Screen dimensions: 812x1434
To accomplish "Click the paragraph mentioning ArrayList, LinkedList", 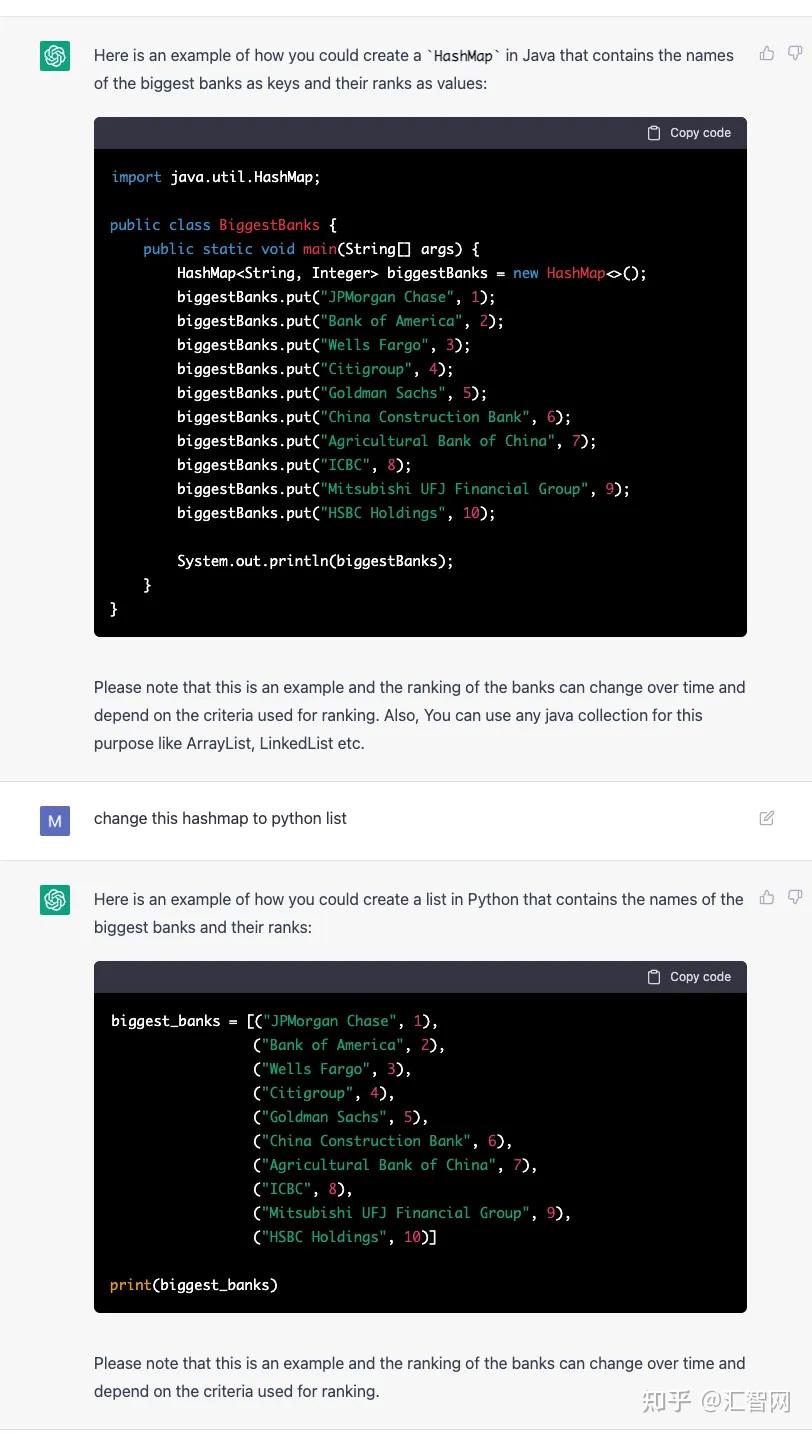I will coord(419,715).
